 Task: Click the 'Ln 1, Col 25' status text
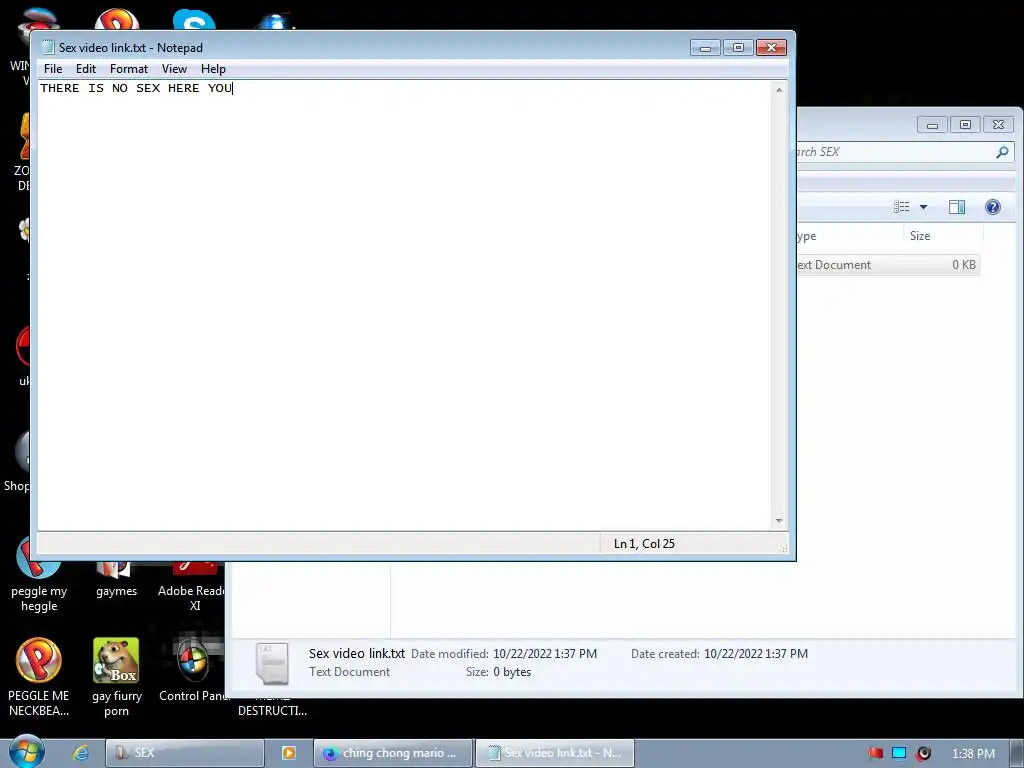pyautogui.click(x=644, y=543)
